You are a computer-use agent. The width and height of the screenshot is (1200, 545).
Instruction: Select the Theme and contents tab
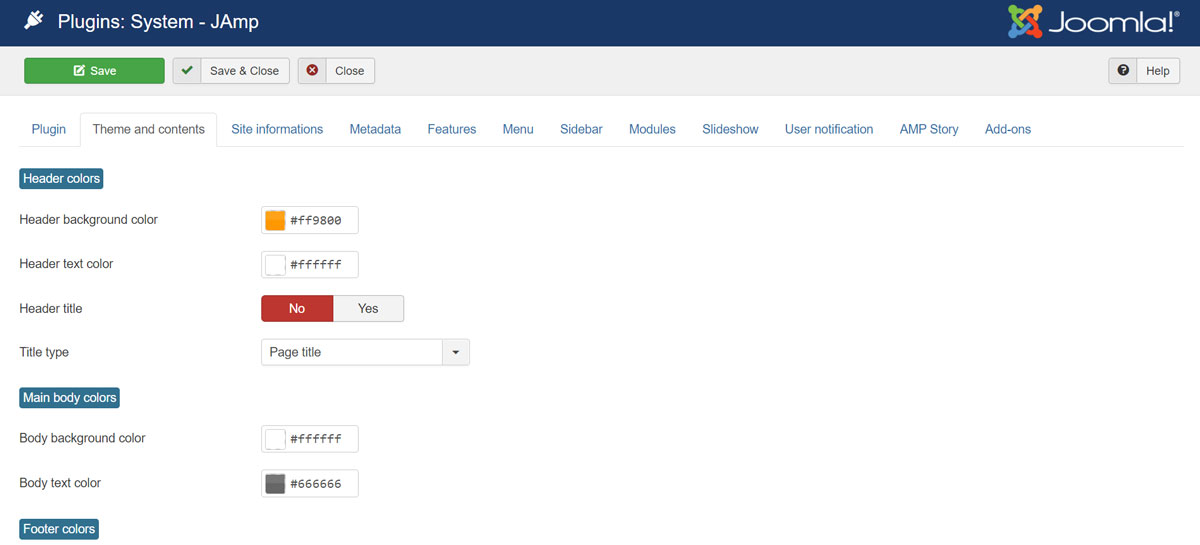pyautogui.click(x=149, y=129)
